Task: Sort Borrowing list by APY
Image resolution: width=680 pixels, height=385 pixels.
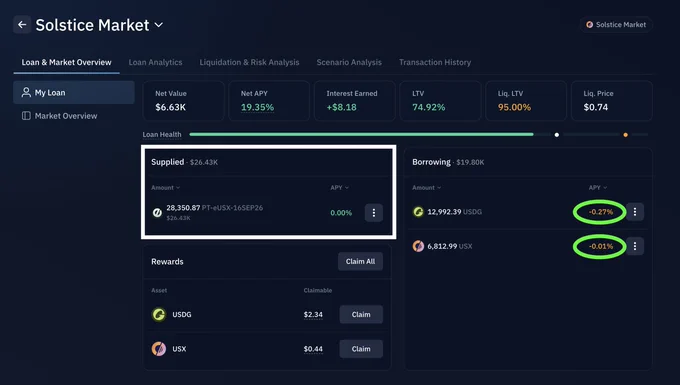Action: pyautogui.click(x=598, y=188)
